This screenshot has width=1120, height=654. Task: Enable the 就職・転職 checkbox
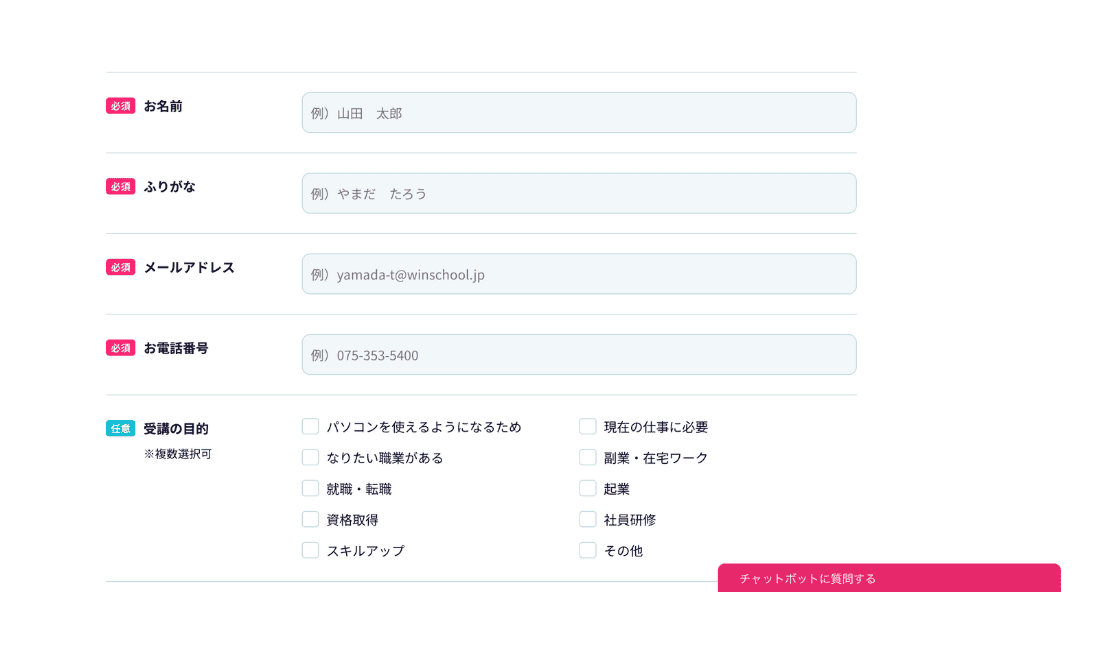[x=311, y=489]
